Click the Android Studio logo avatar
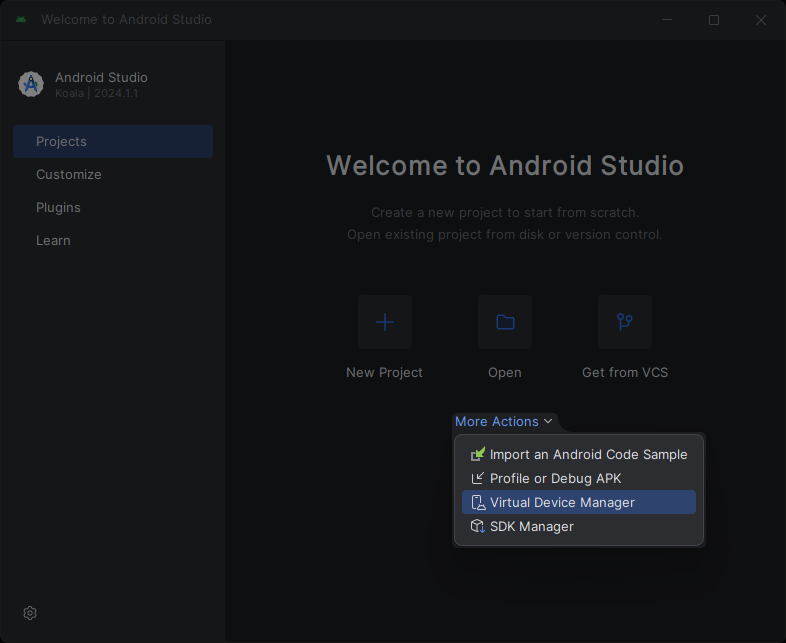The image size is (786, 643). coord(31,84)
